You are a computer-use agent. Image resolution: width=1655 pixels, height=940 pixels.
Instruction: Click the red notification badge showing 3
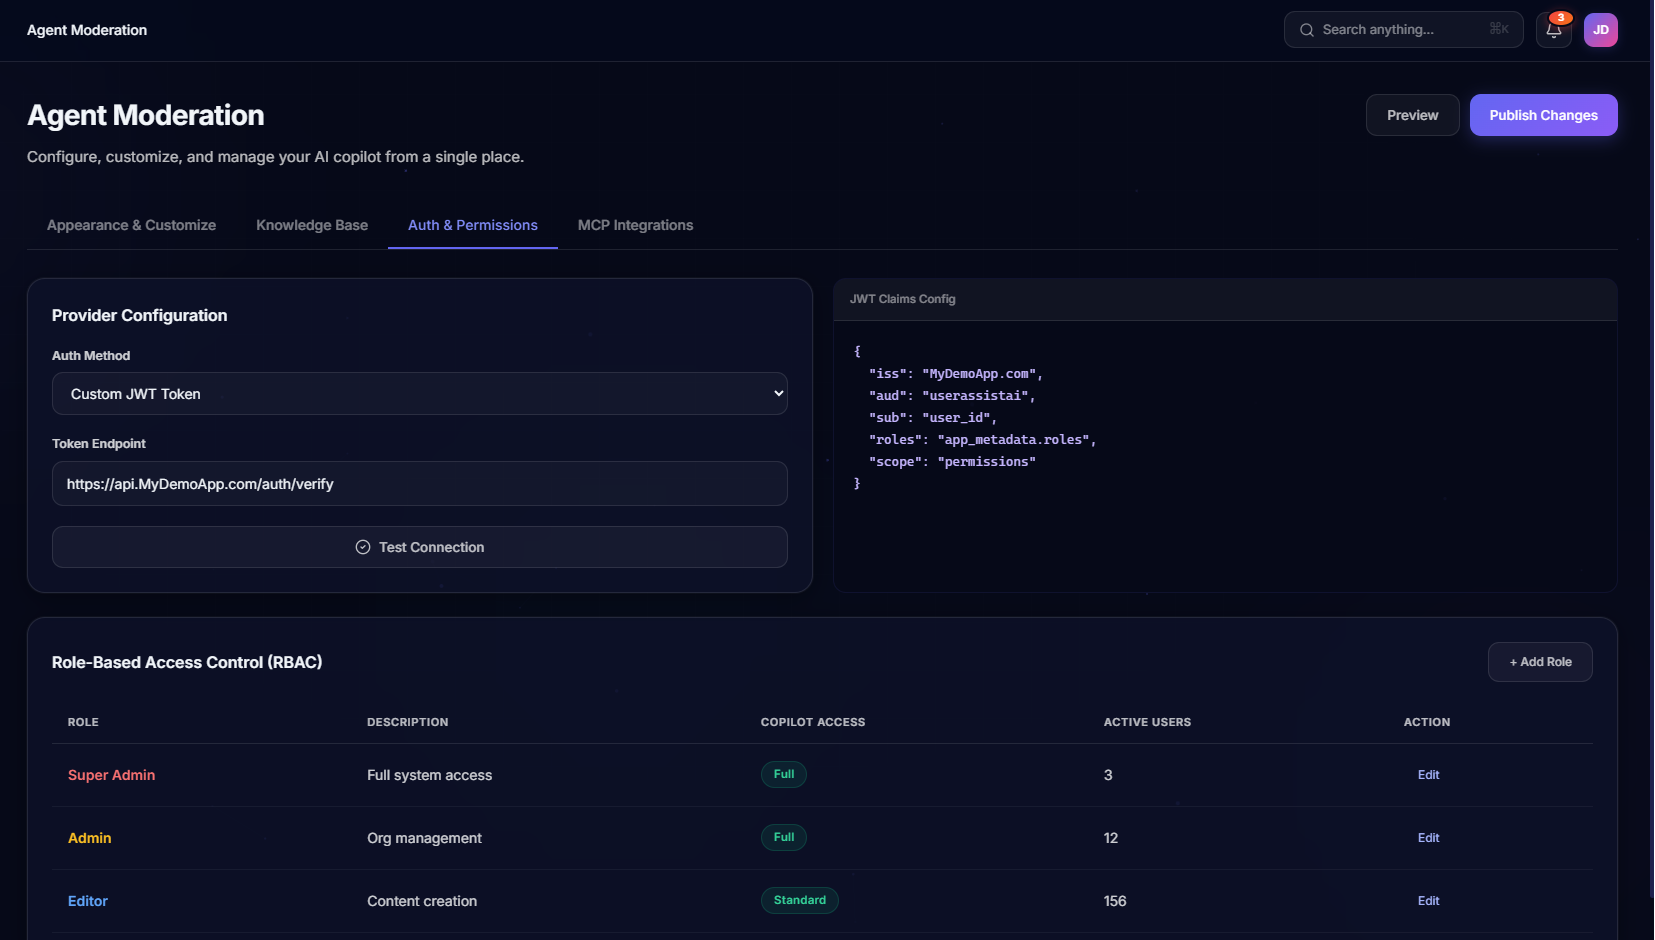tap(1561, 17)
